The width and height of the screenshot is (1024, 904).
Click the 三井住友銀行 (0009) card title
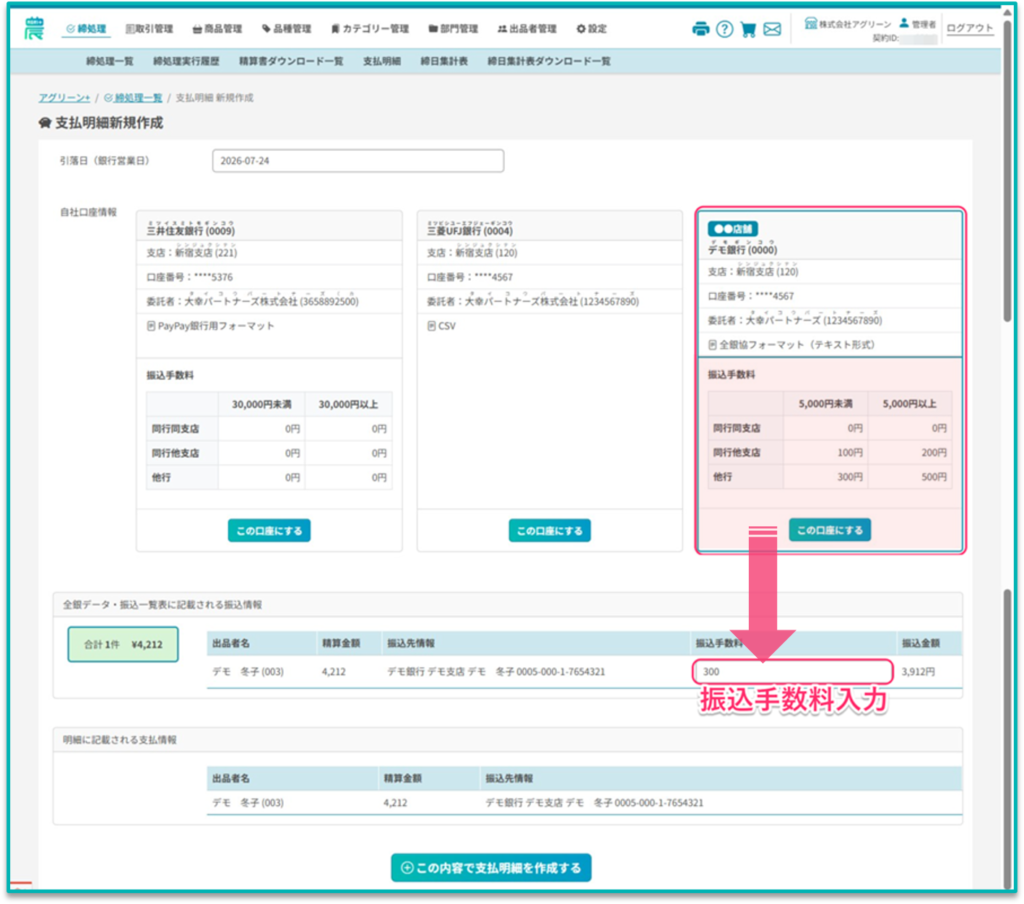(x=191, y=231)
